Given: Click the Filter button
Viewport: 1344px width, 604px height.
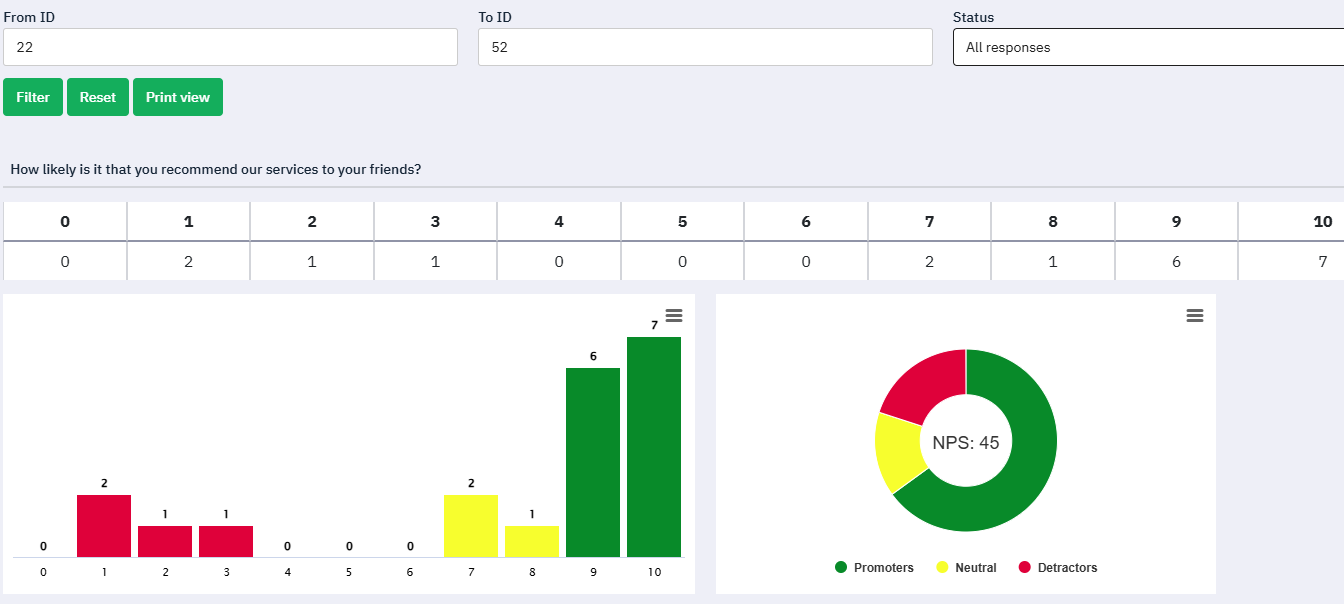Looking at the screenshot, I should coord(33,97).
